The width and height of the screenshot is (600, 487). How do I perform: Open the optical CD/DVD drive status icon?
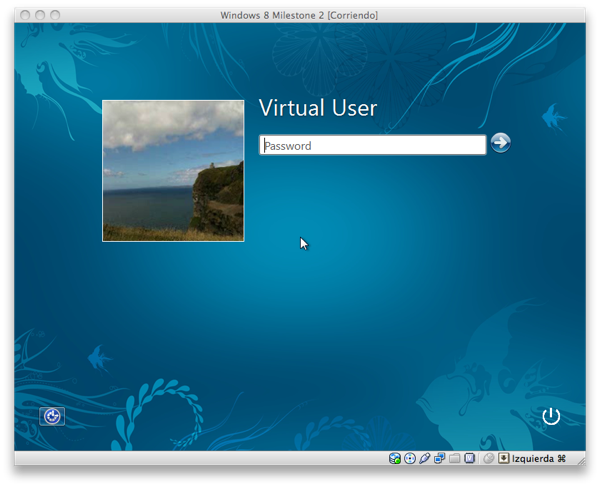coord(410,458)
